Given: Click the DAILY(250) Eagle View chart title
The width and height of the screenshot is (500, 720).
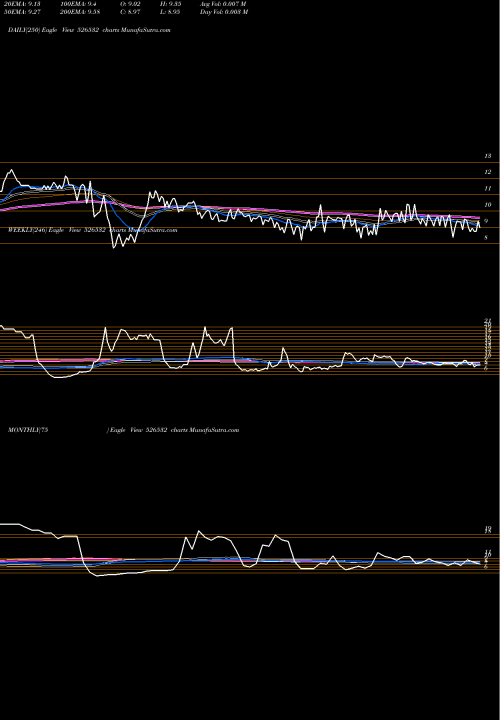Looking at the screenshot, I should pyautogui.click(x=90, y=30).
